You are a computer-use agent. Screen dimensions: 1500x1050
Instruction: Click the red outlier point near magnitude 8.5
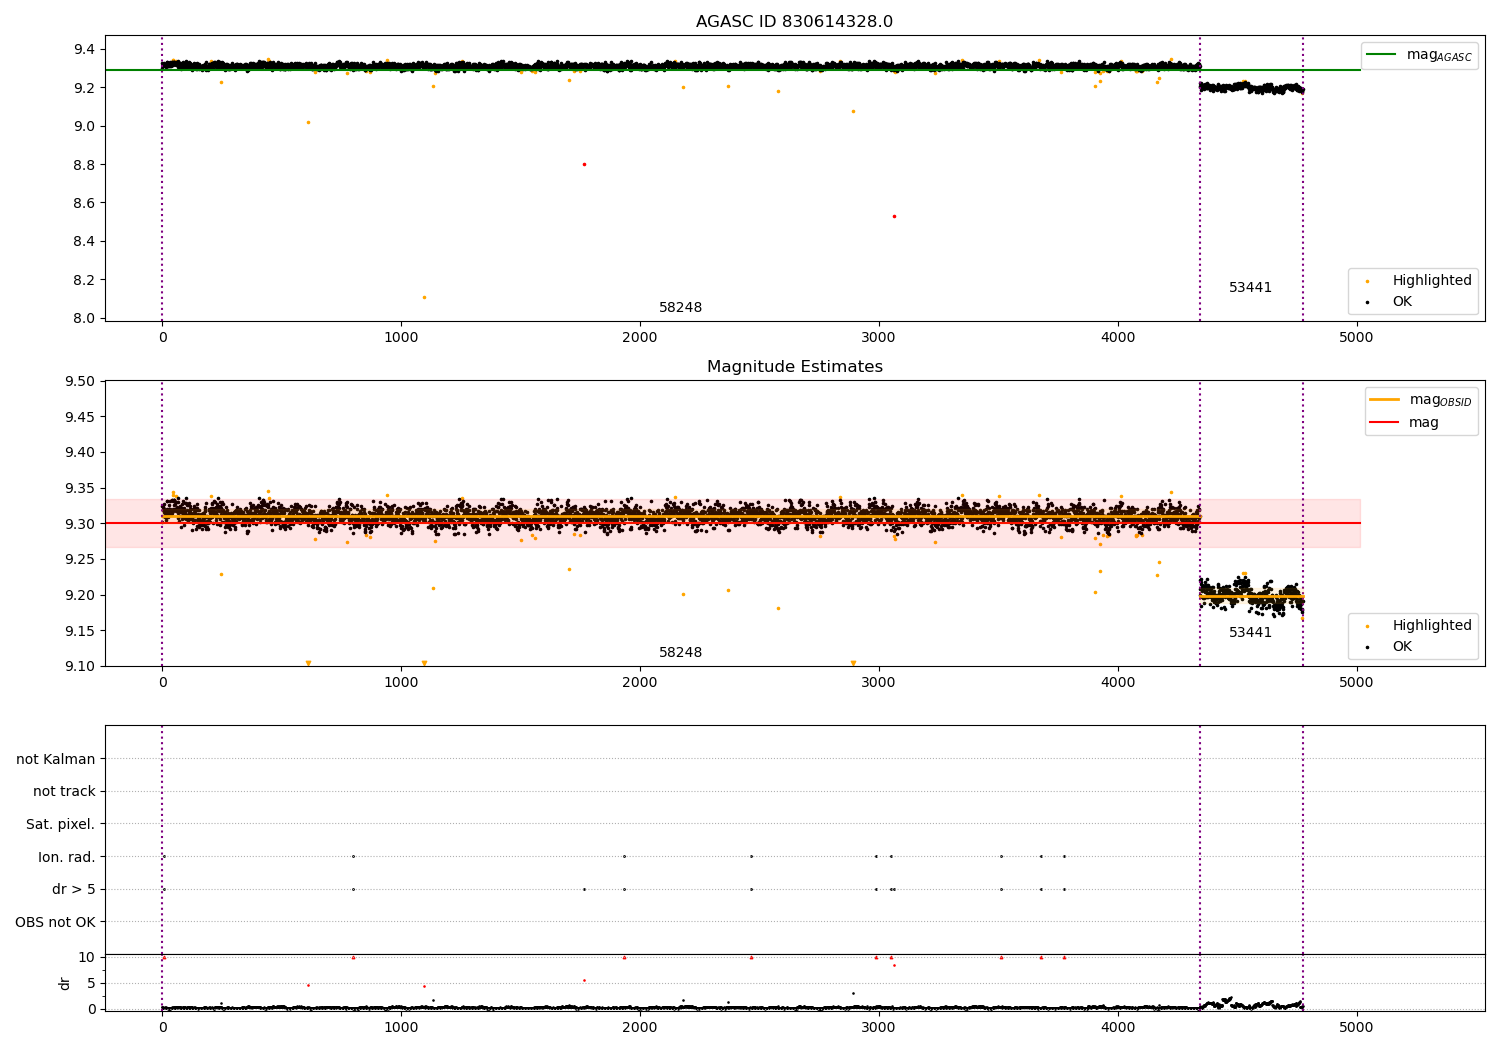point(894,216)
